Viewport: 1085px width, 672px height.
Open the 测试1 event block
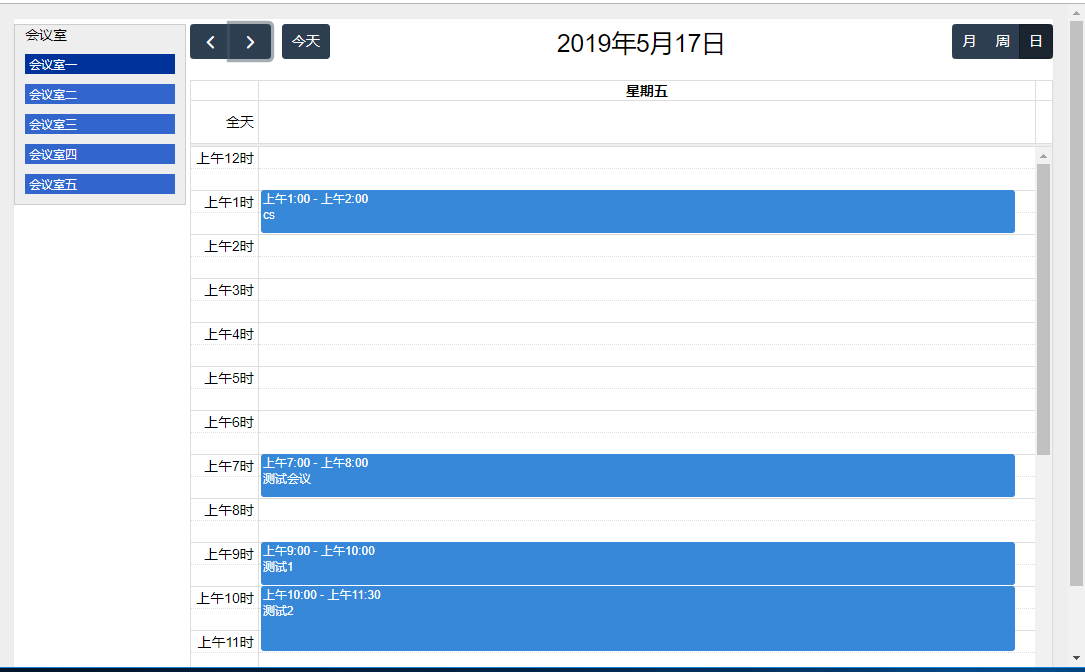tap(636, 563)
